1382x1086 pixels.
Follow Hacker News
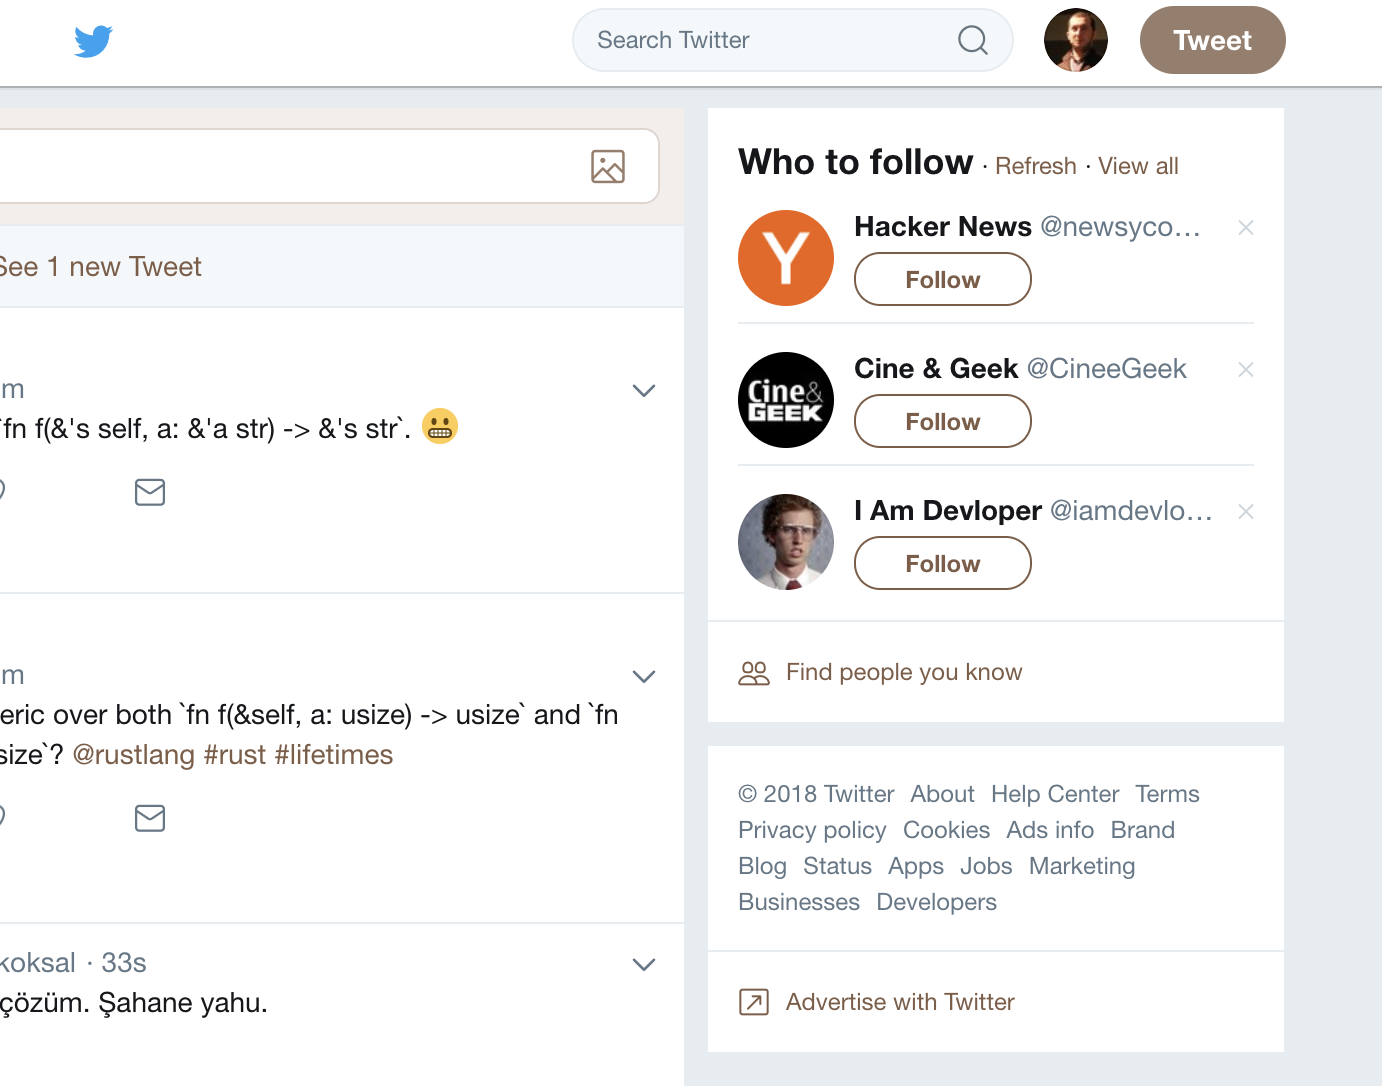tap(942, 279)
